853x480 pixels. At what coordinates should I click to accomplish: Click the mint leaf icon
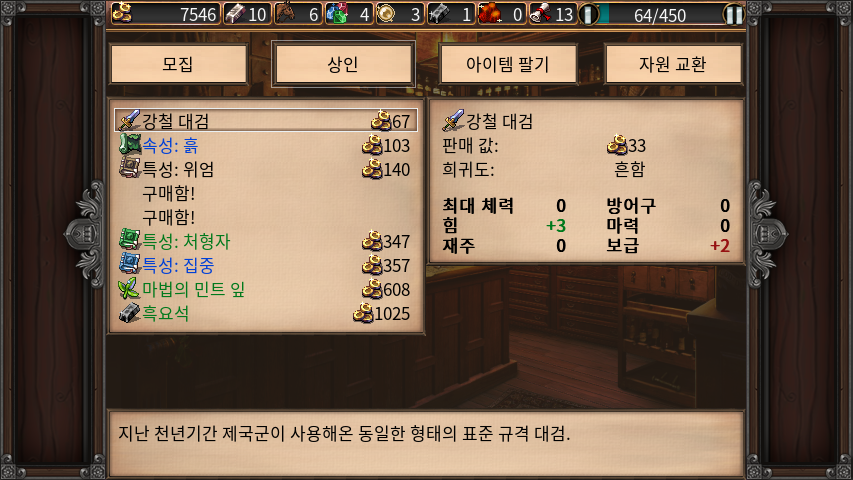[129, 288]
